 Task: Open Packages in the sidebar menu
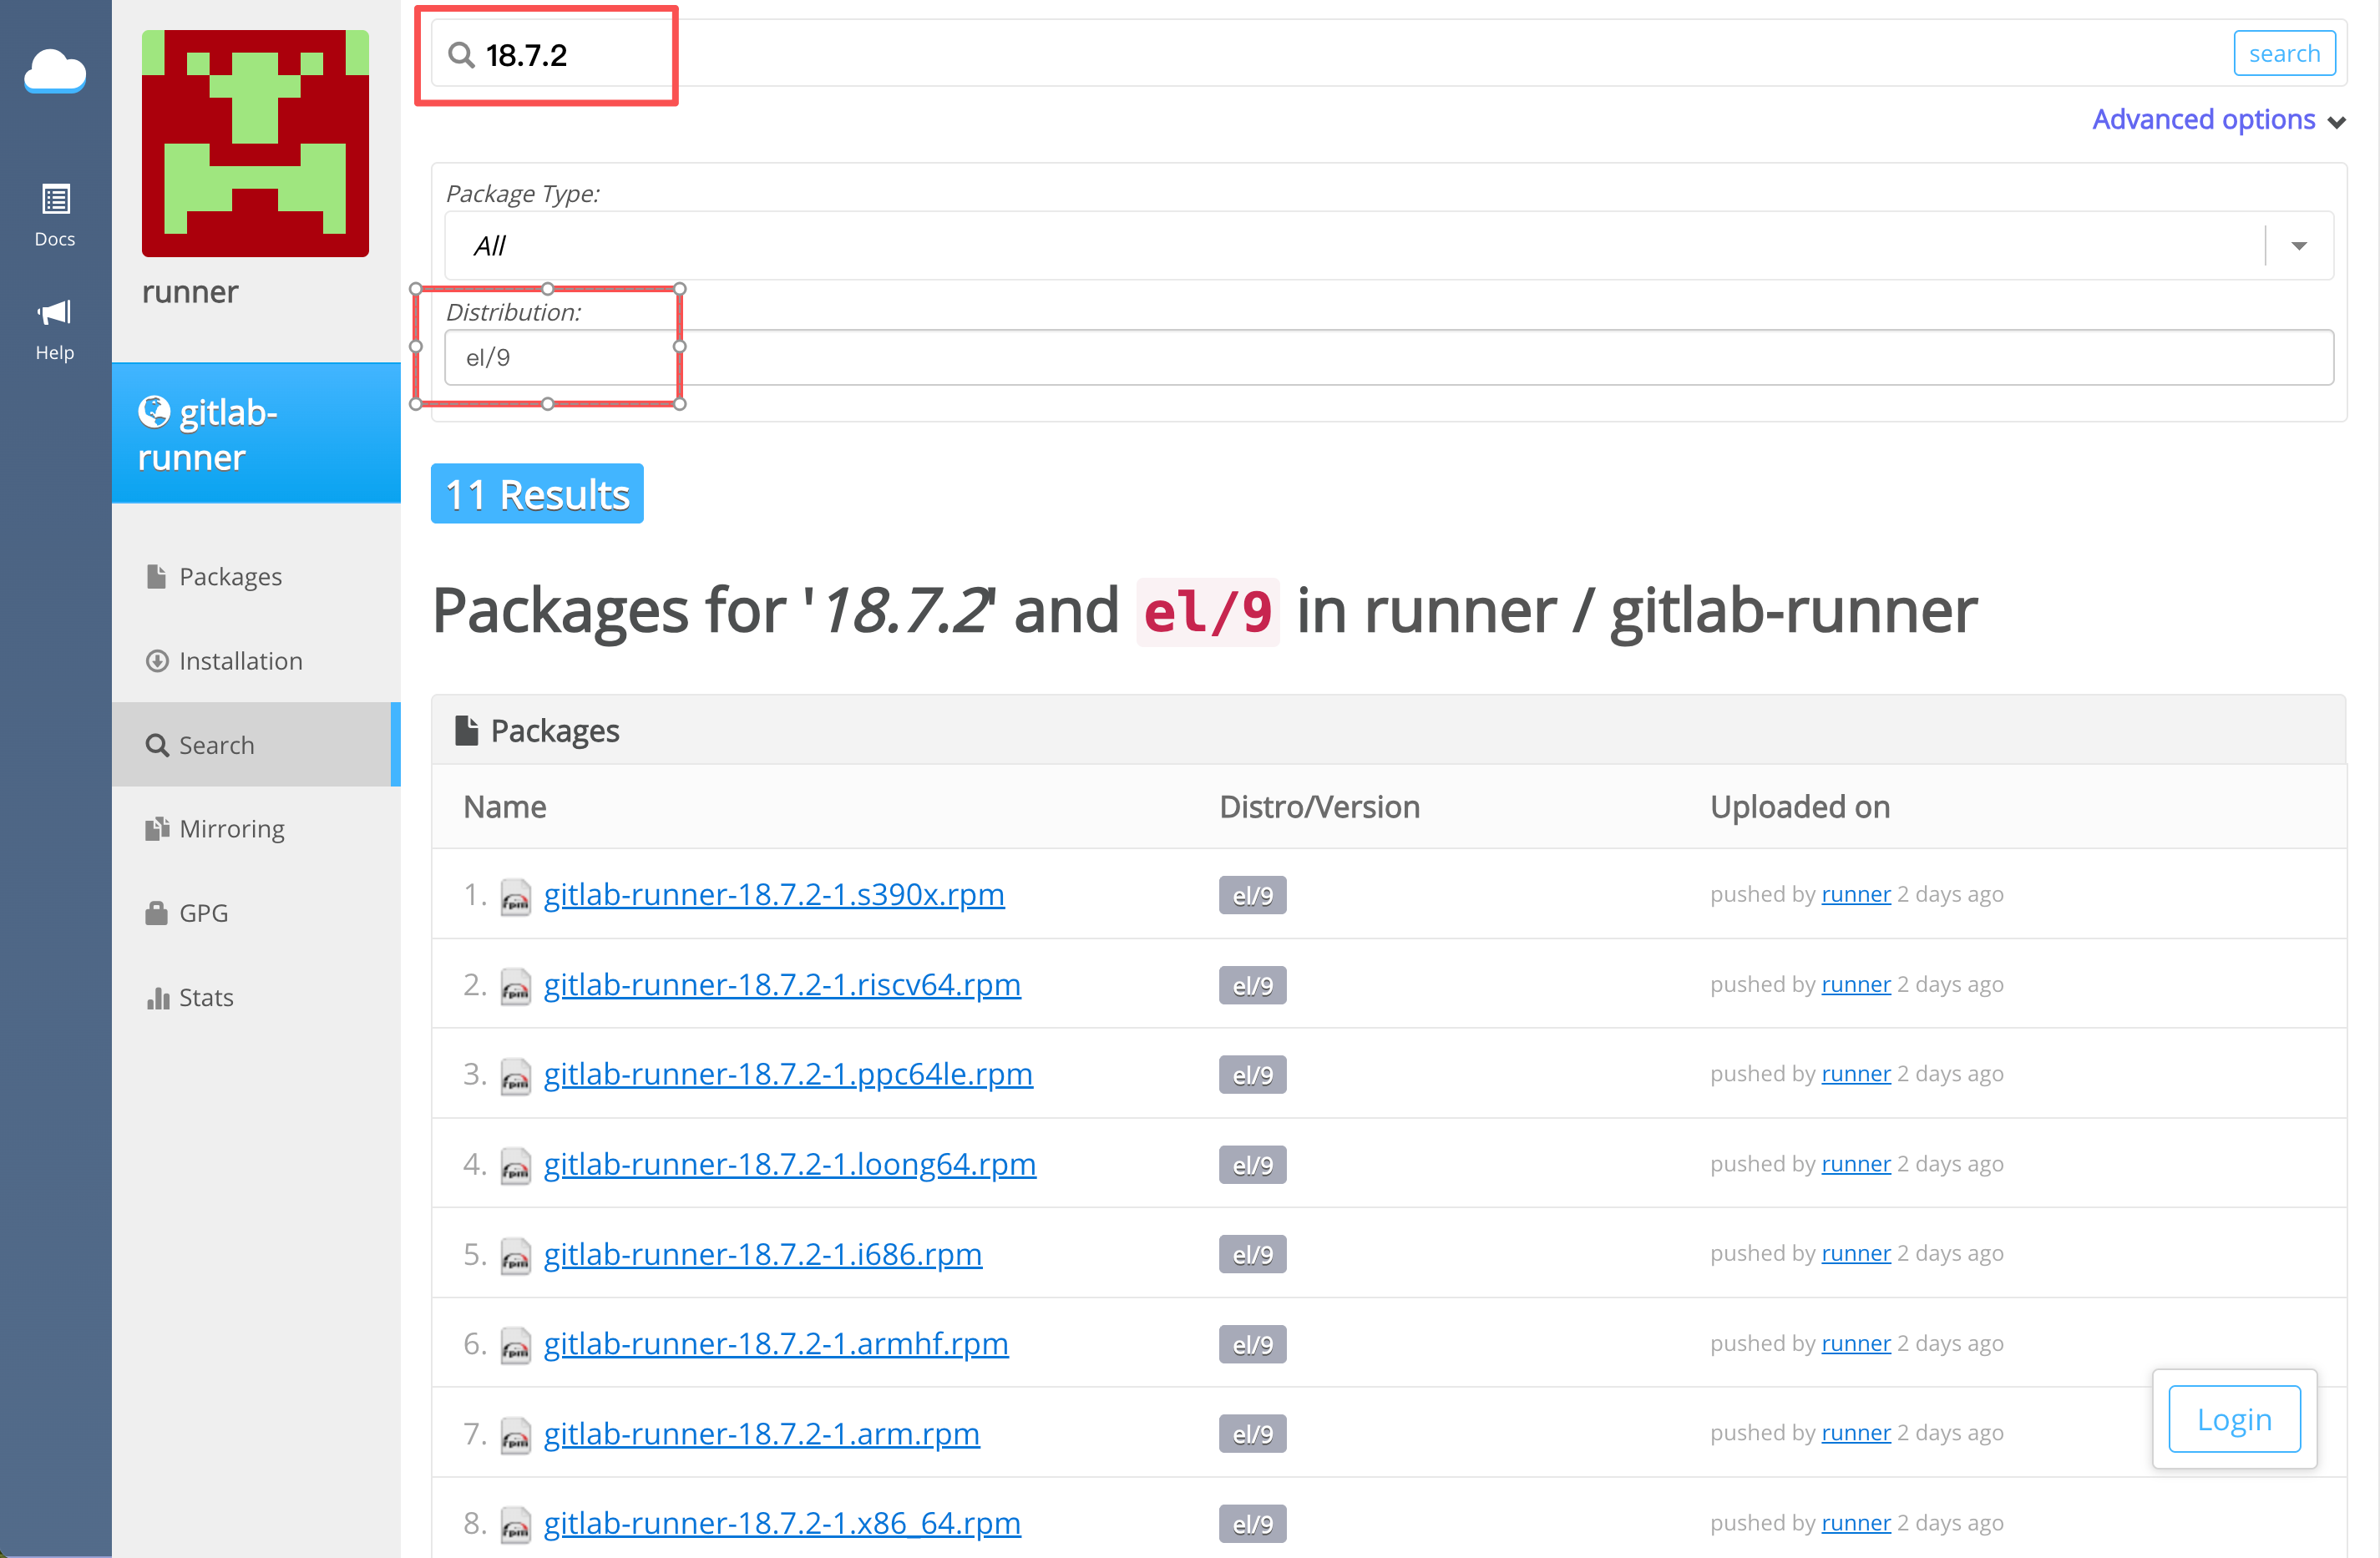[x=230, y=577]
